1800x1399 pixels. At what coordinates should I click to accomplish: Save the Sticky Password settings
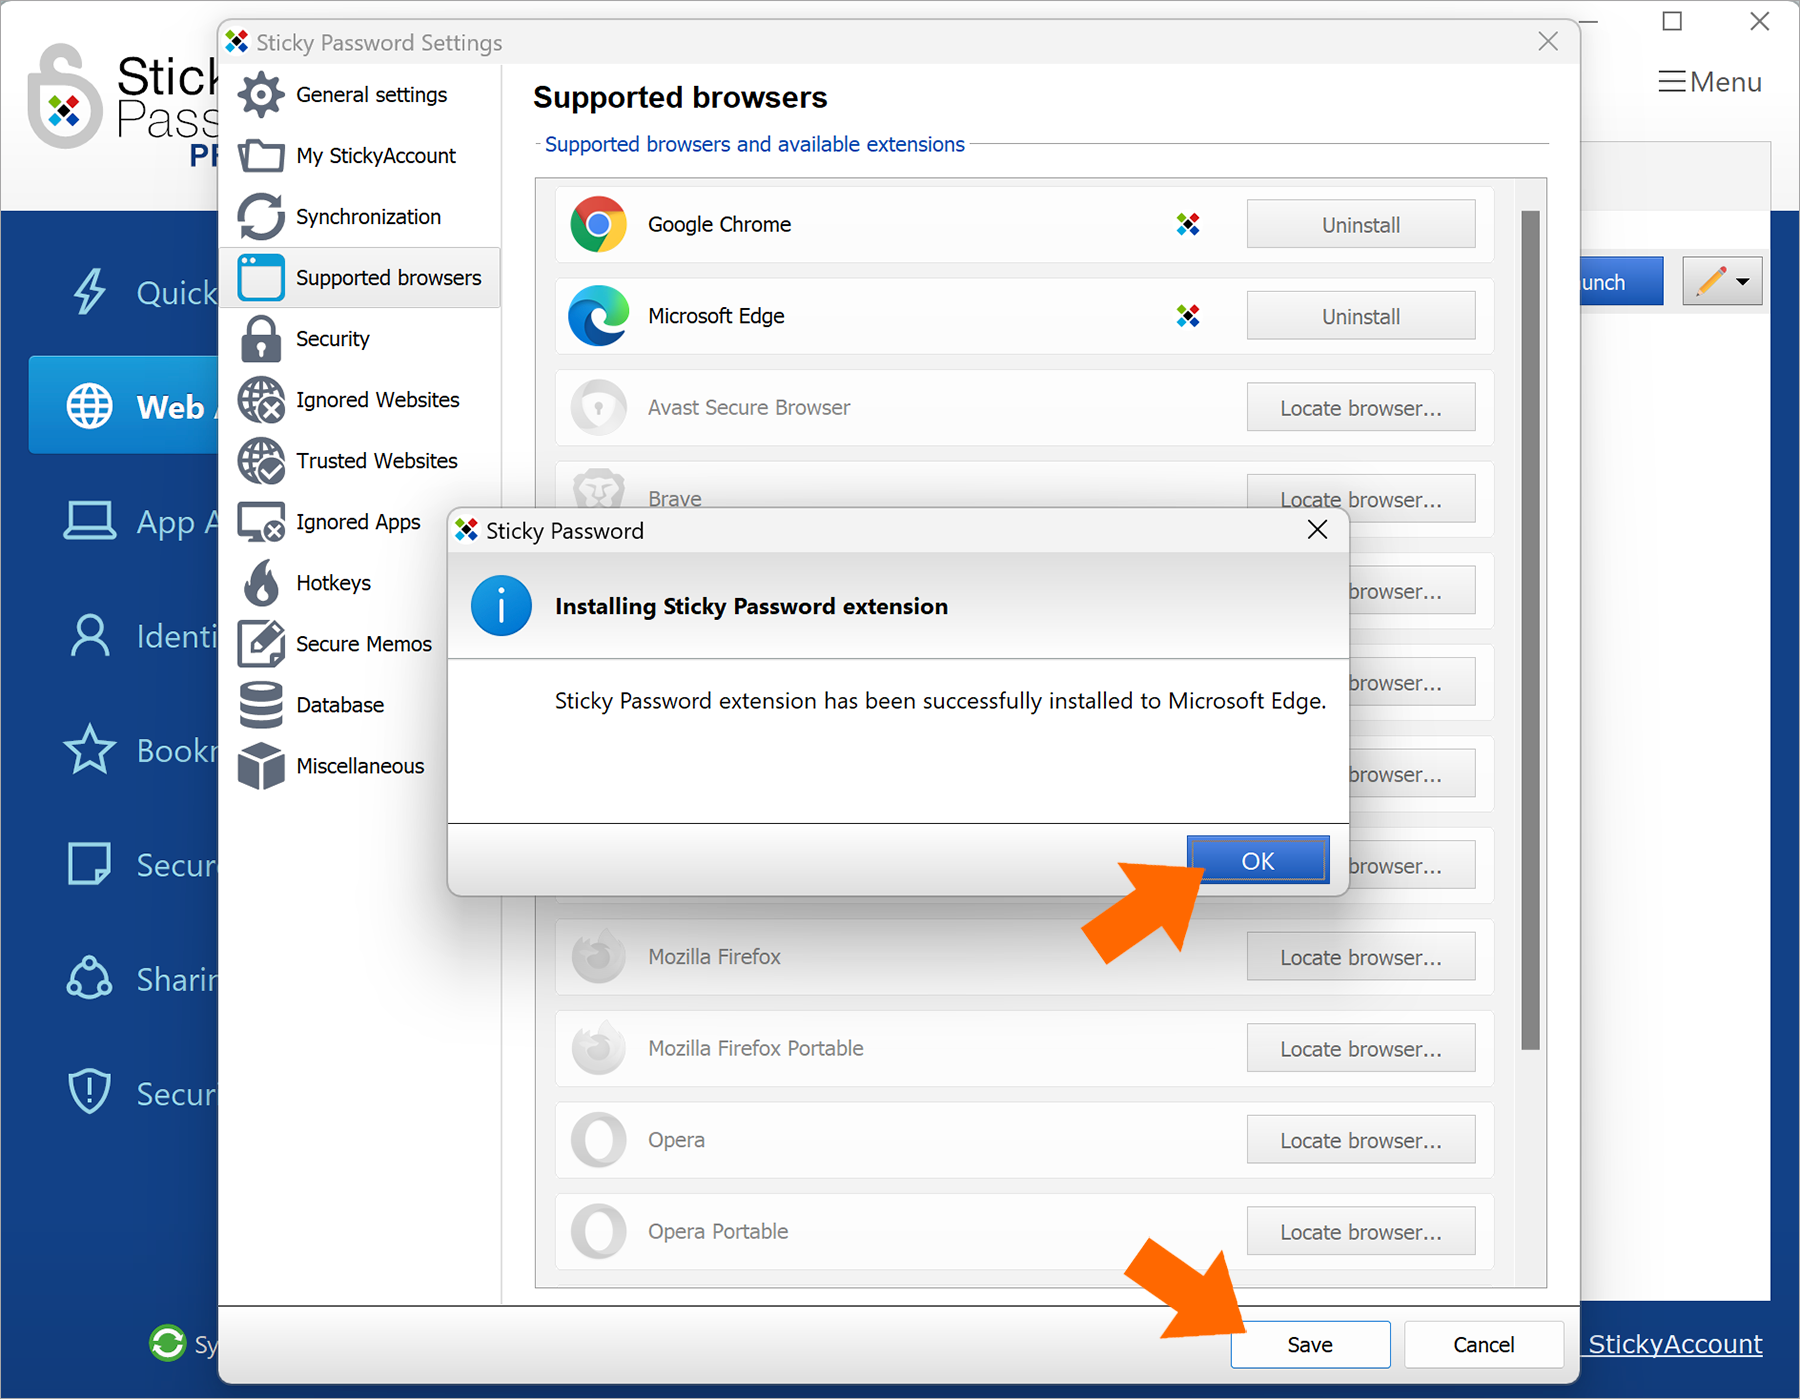1310,1344
